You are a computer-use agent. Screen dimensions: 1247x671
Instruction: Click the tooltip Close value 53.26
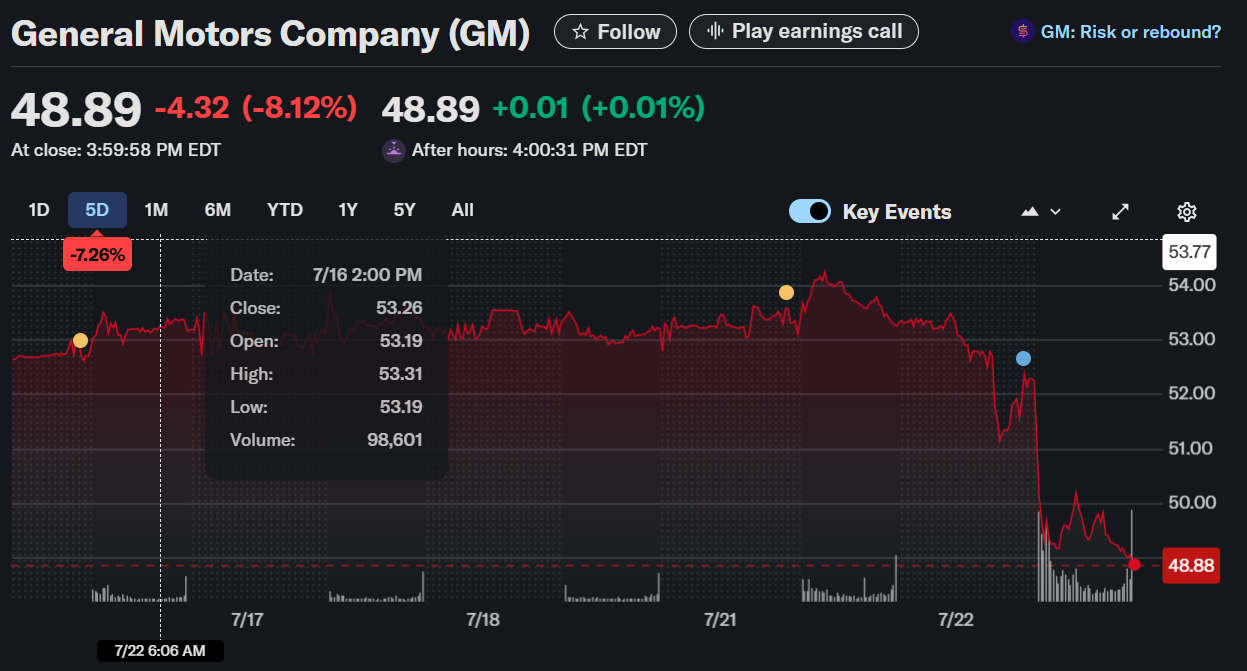(x=400, y=308)
